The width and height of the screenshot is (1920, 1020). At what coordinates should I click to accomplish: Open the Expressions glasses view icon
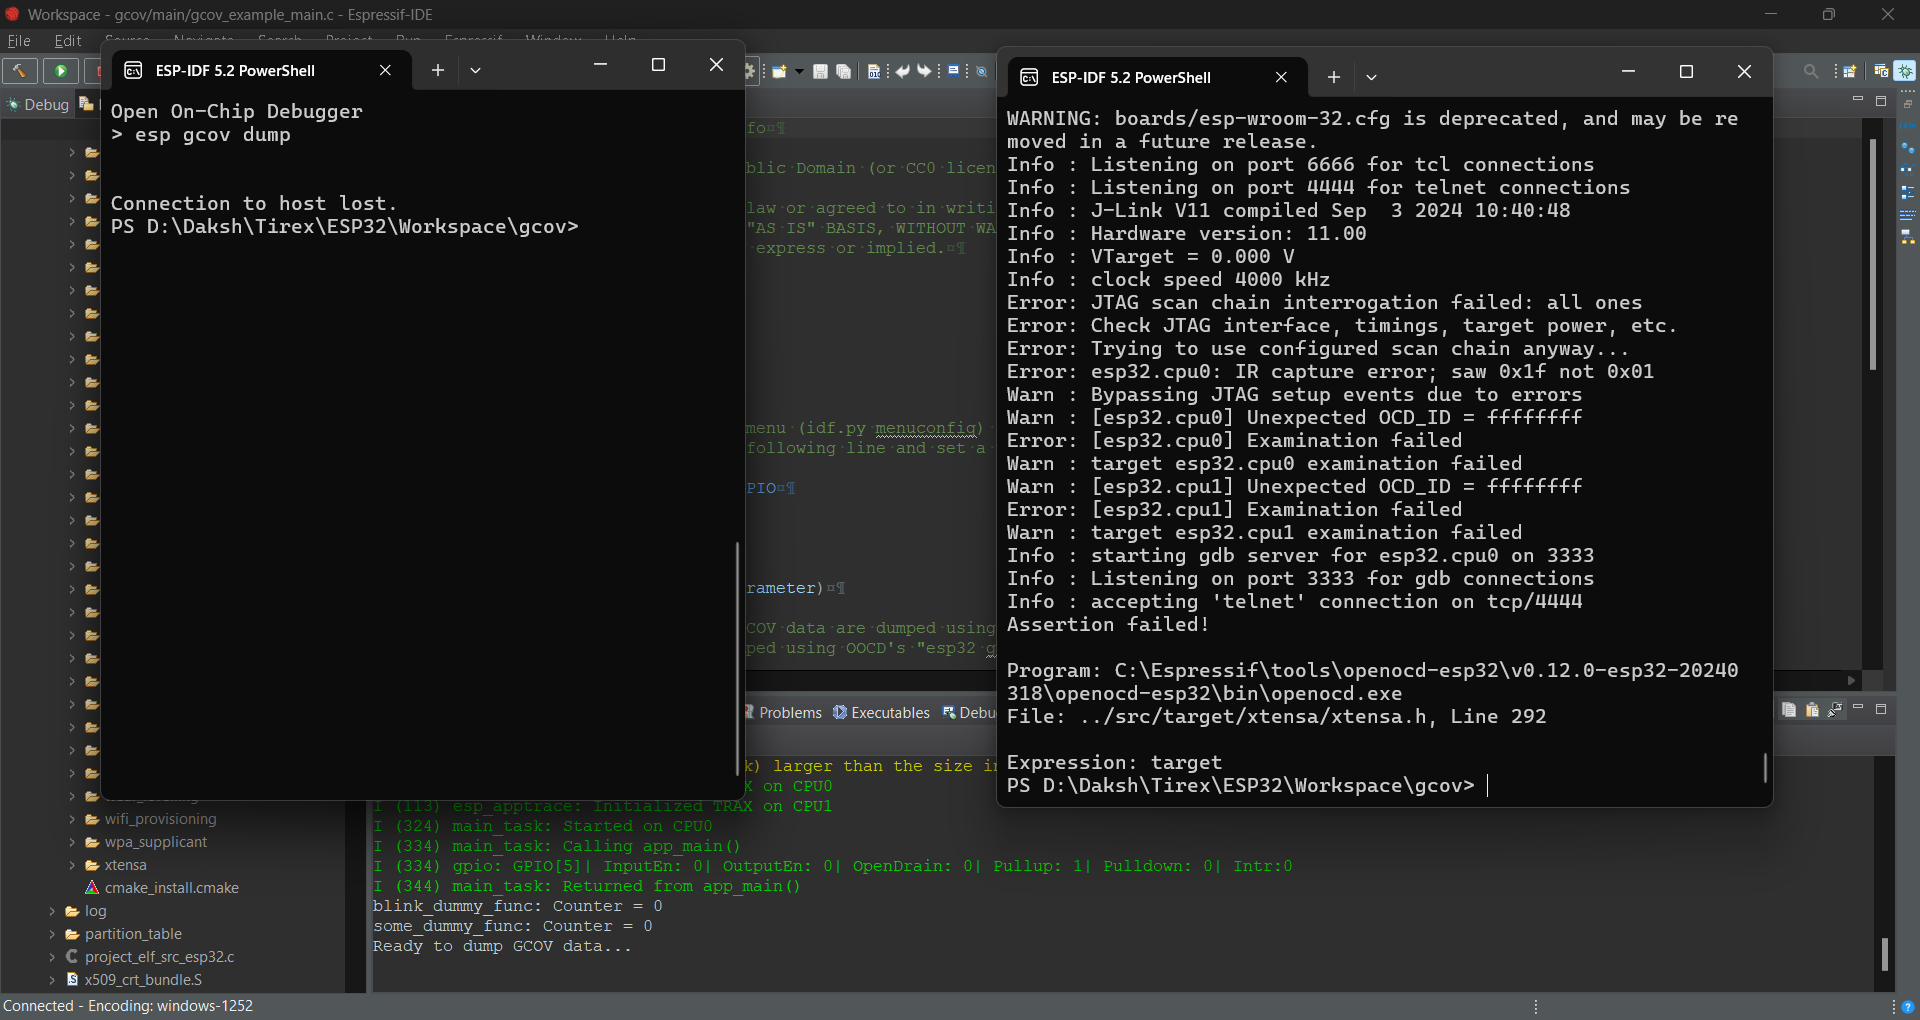coord(1908,170)
